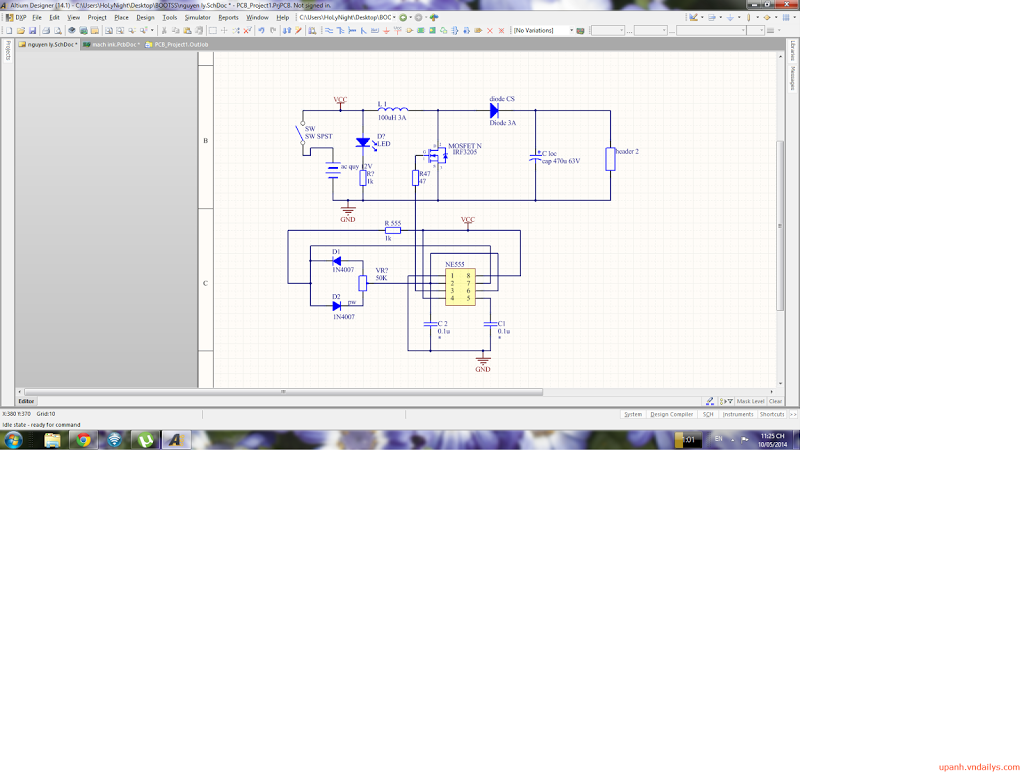The width and height of the screenshot is (1024, 776).
Task: Click the undo arrow icon
Action: (x=261, y=31)
